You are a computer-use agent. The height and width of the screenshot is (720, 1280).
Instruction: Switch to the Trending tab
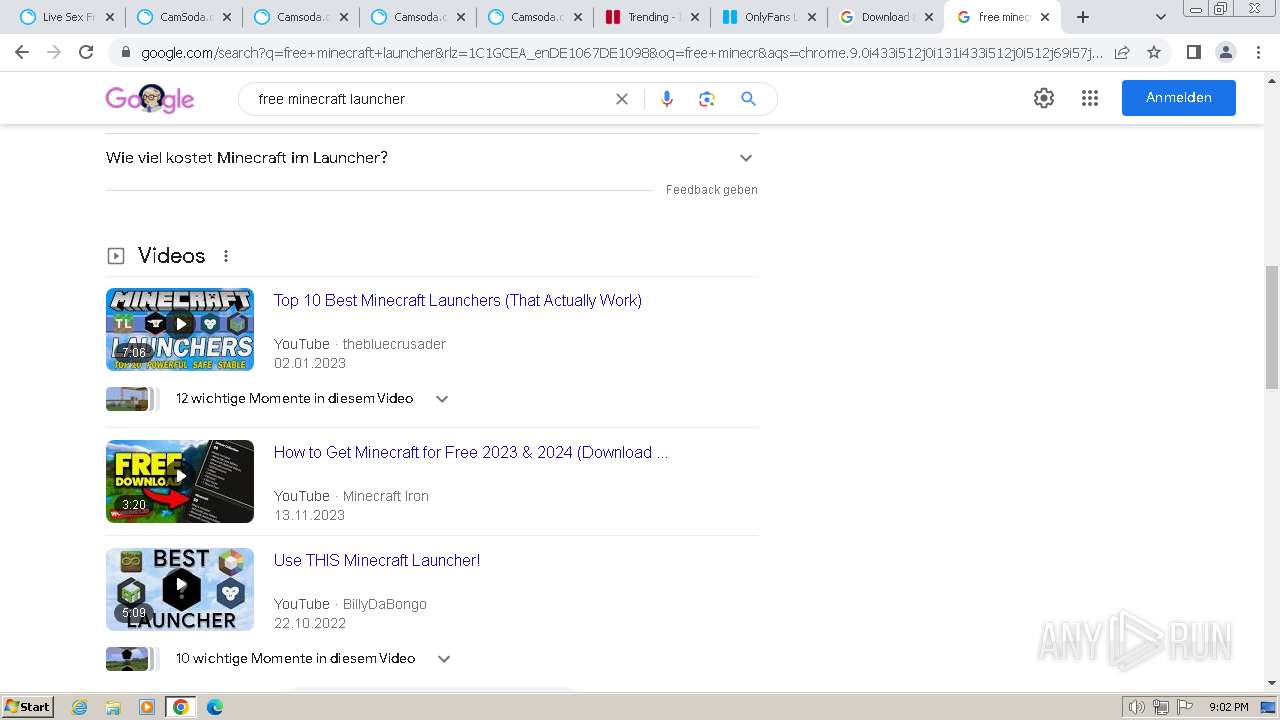point(652,17)
